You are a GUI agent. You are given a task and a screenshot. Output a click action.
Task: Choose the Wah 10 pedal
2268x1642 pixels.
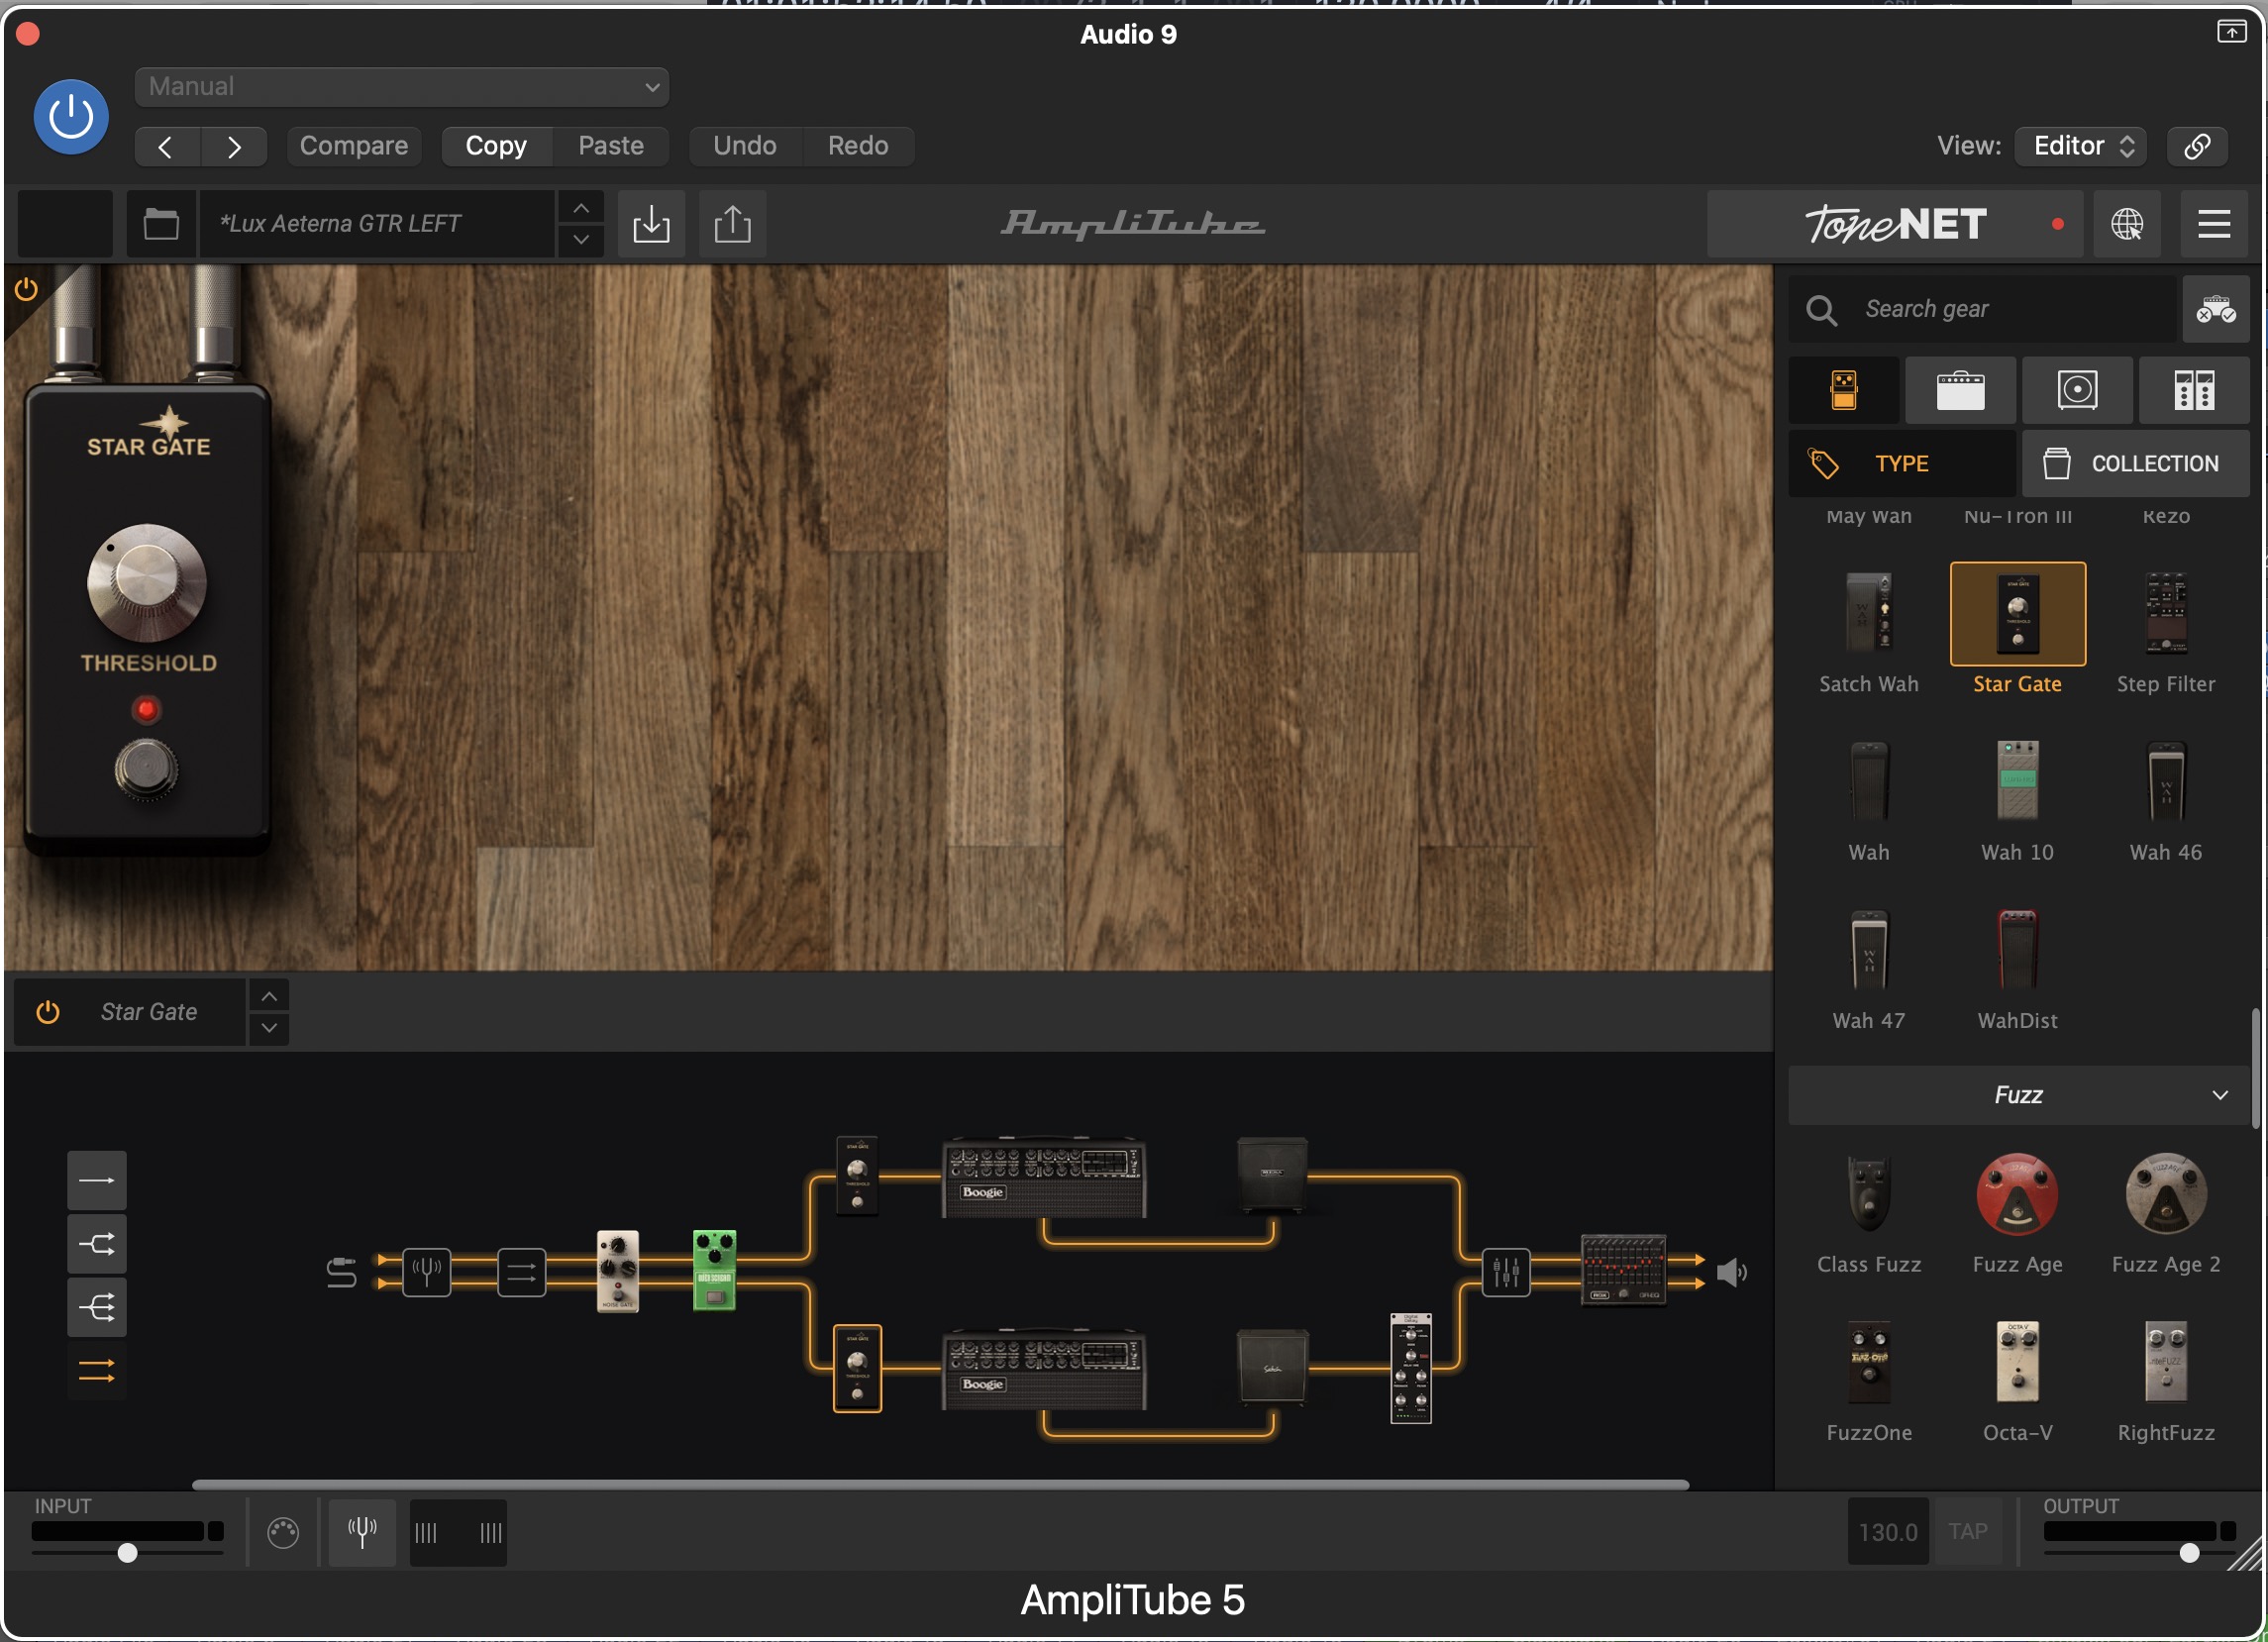point(2017,782)
